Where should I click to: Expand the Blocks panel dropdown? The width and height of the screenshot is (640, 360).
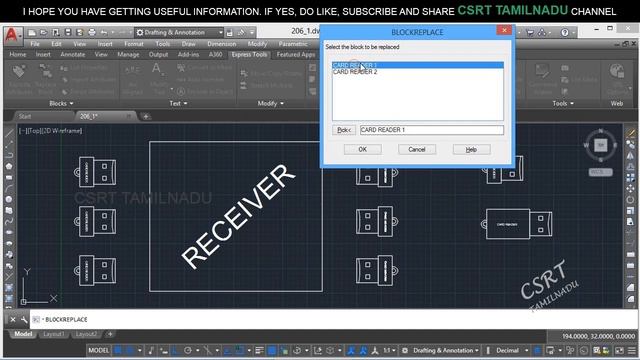tap(61, 104)
